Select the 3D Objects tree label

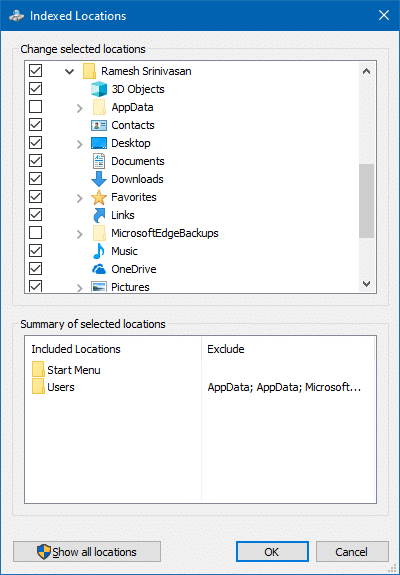tap(138, 89)
